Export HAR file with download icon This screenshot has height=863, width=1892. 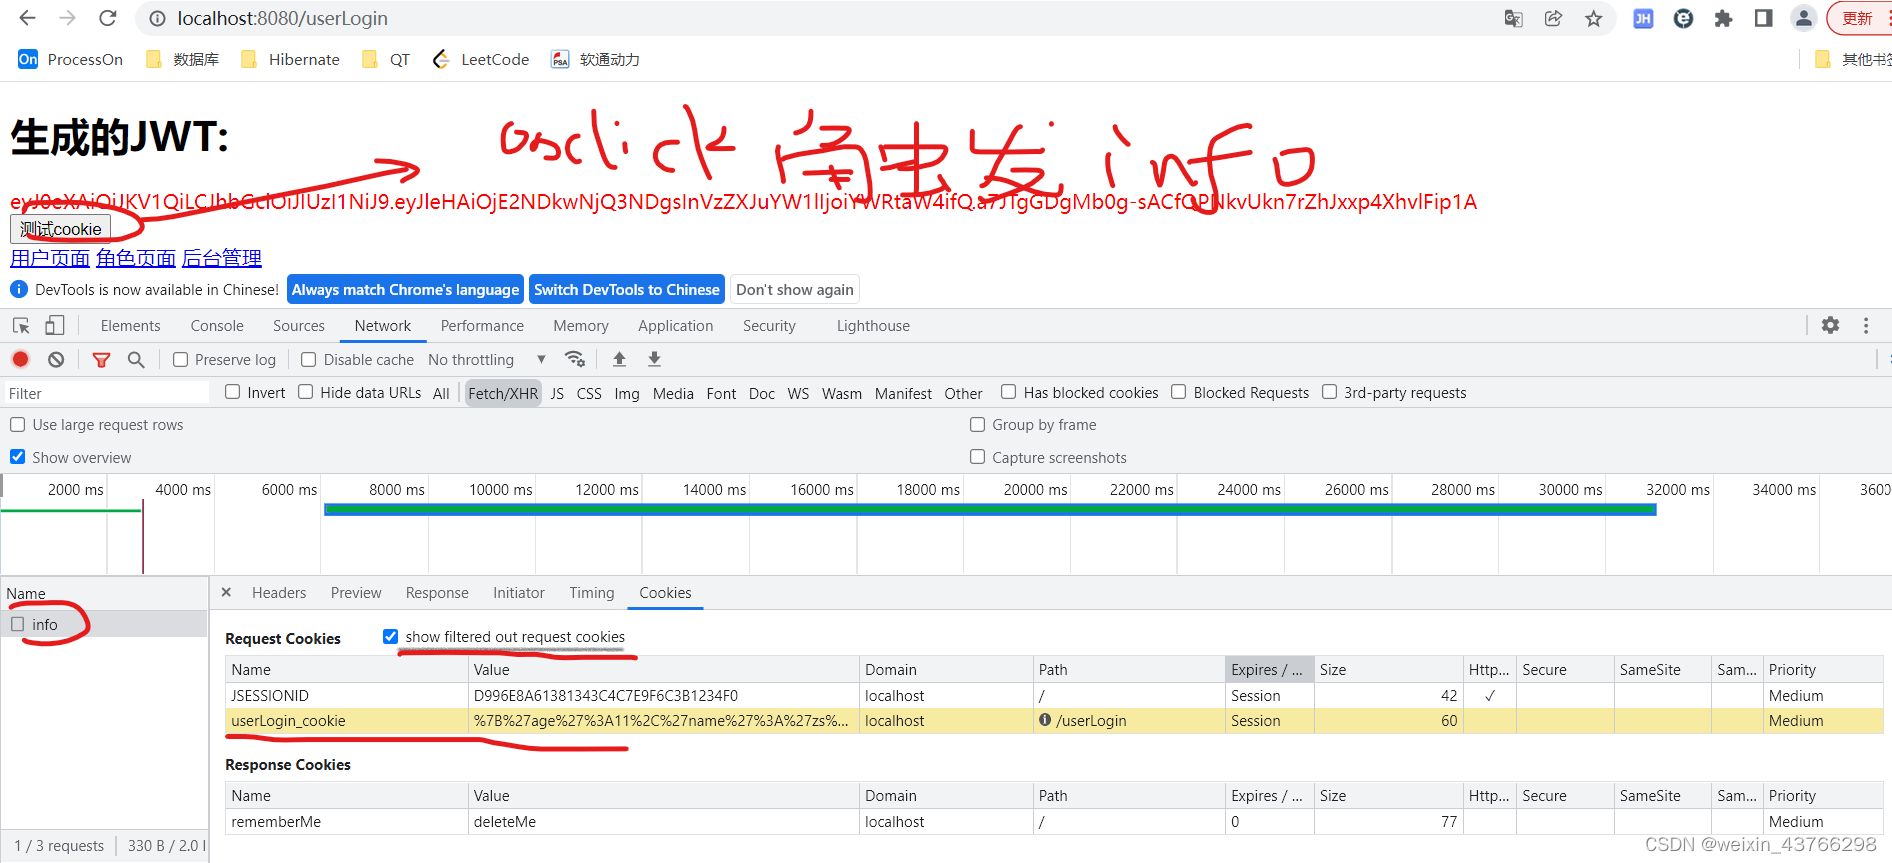tap(654, 359)
